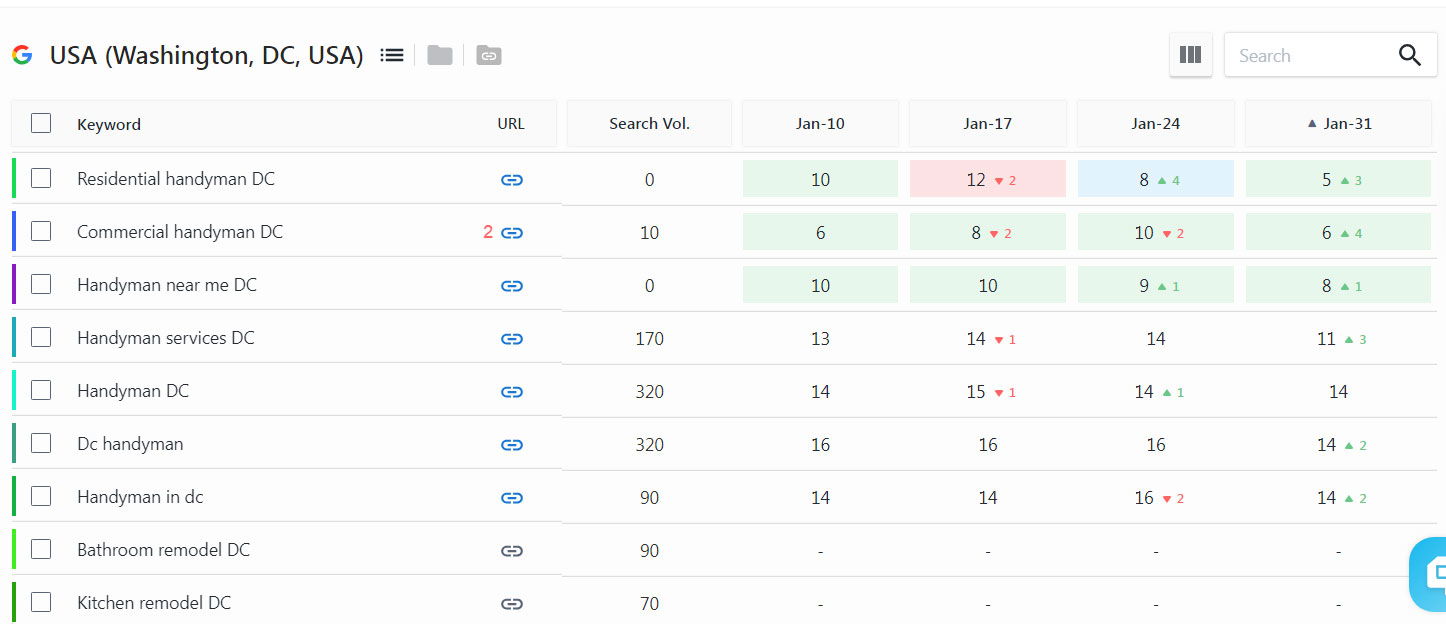Viewport: 1446px width, 624px height.
Task: Select the Kitchen remodel DC checkbox
Action: 41,602
